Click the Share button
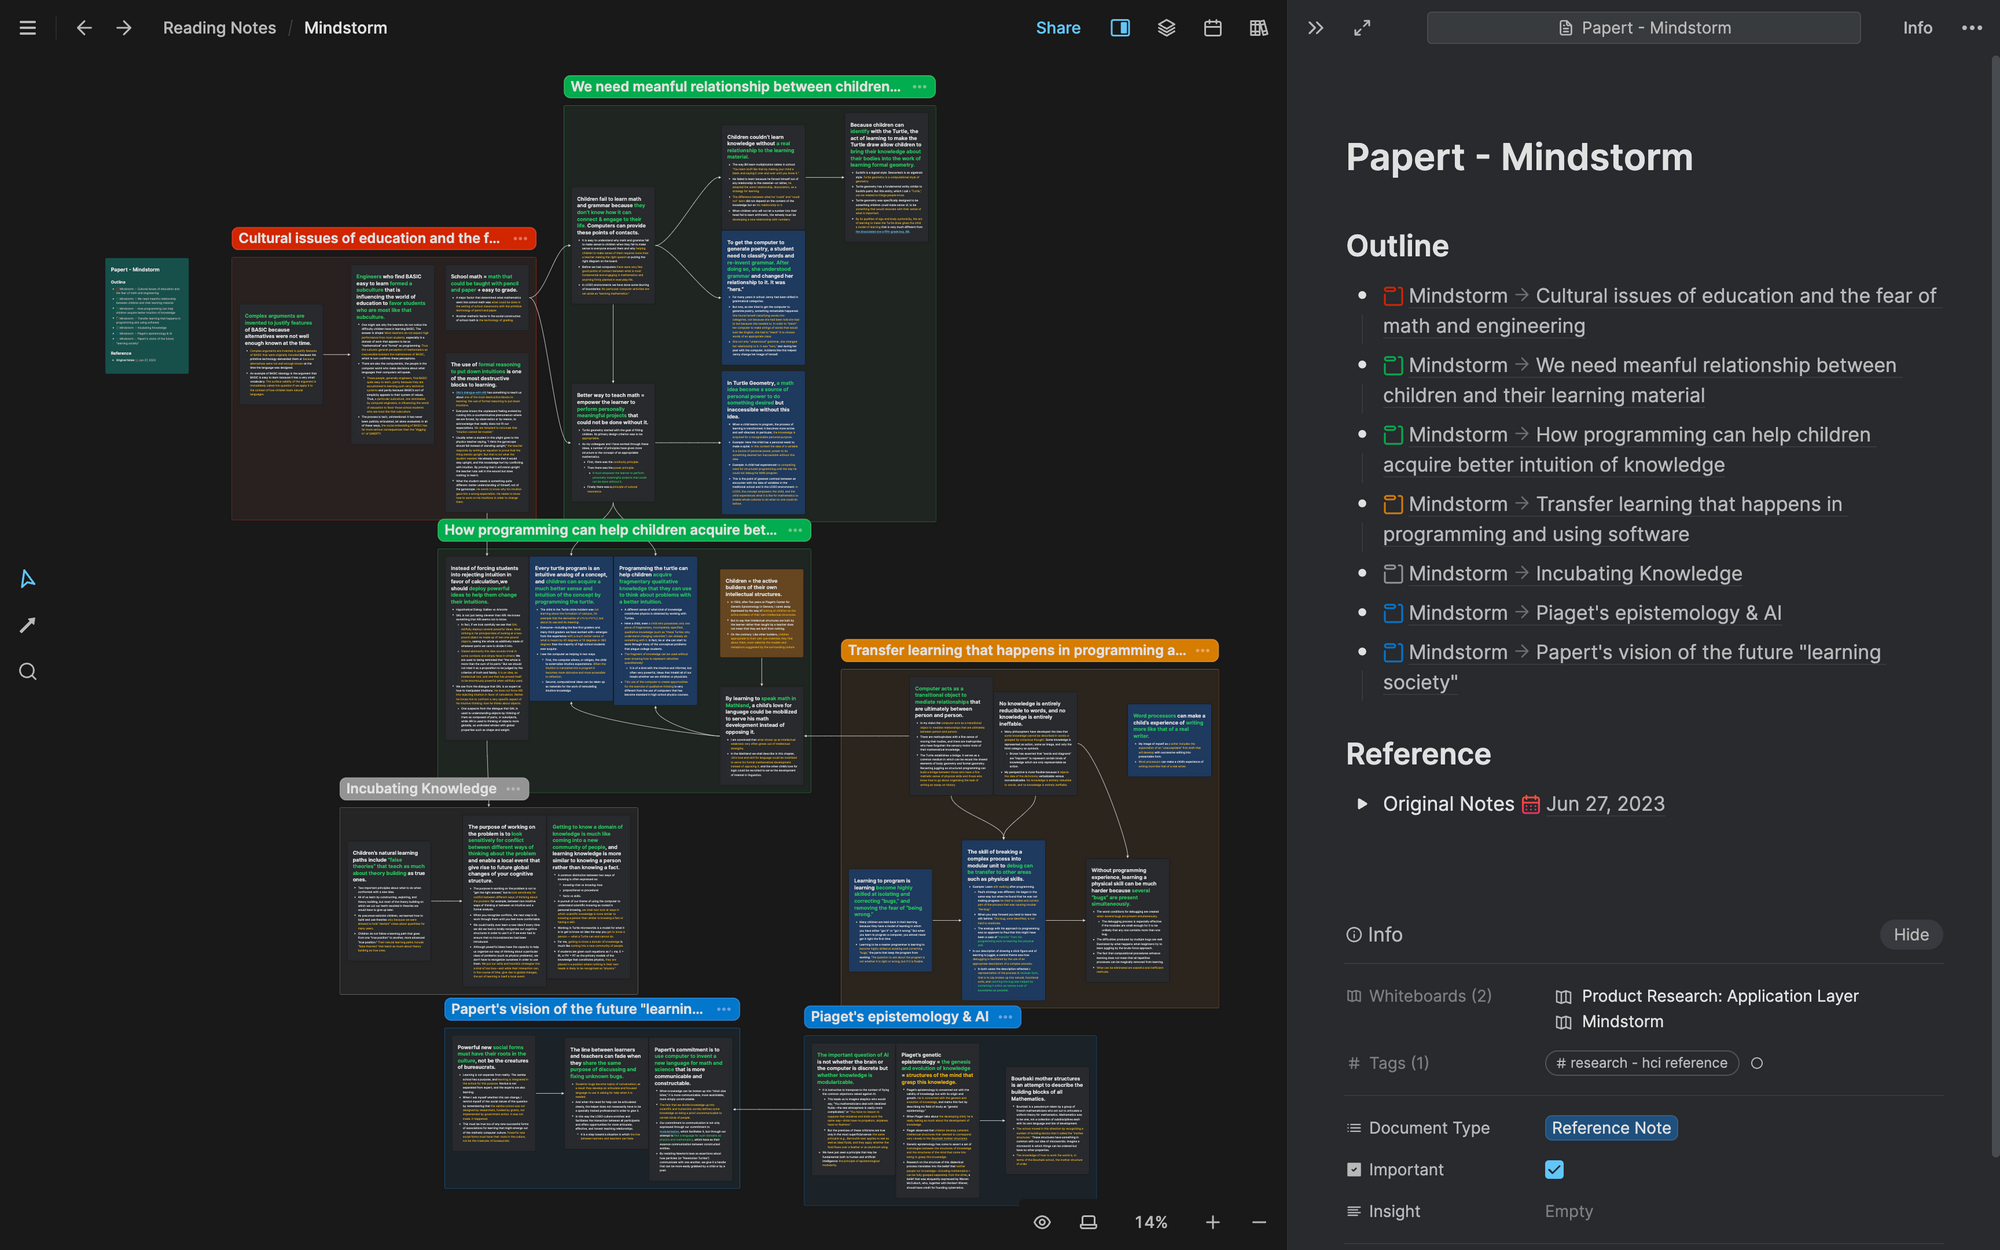Screen dimensions: 2000x1250 pyautogui.click(x=1057, y=28)
